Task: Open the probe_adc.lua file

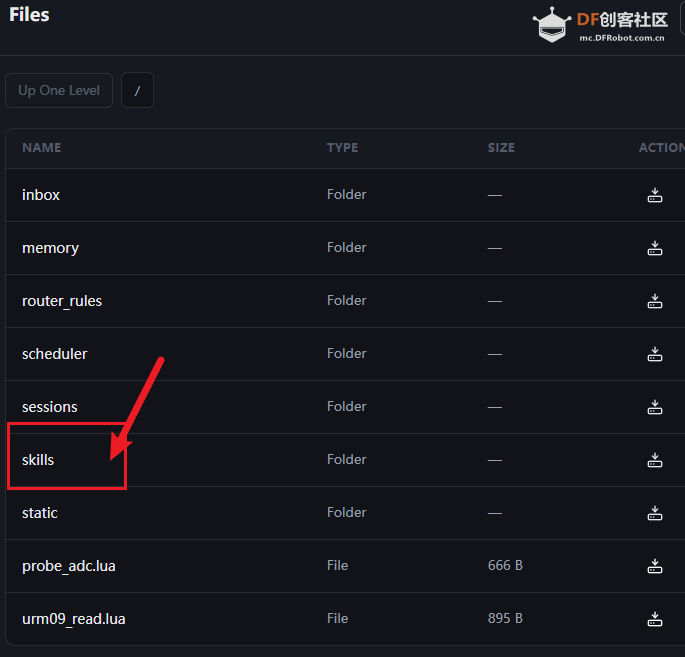Action: click(x=69, y=566)
